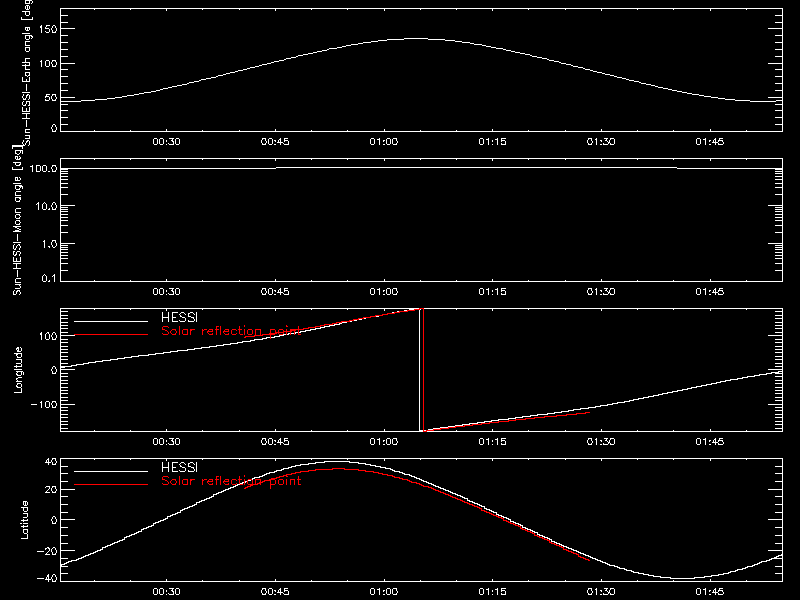The image size is (800, 600).
Task: Click the 0 tick label on Earth angle plot
Action: coord(54,128)
